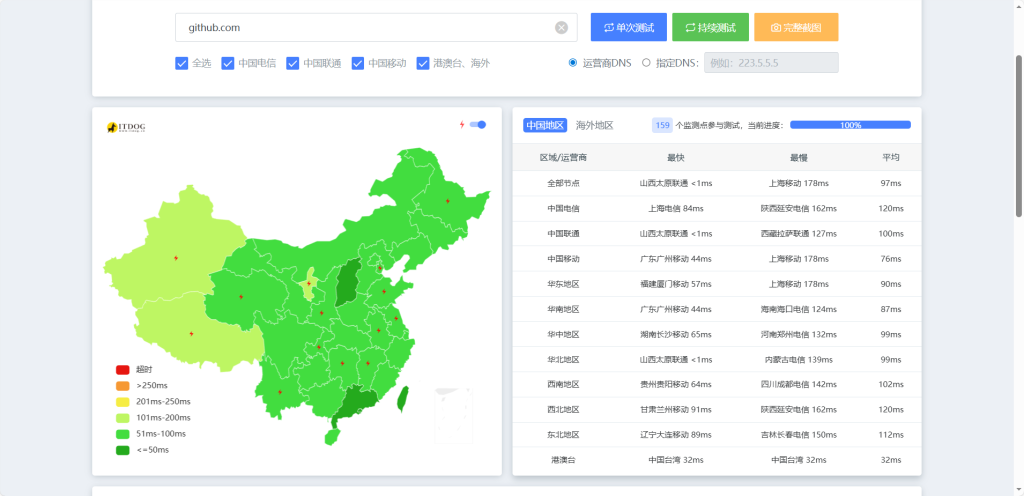Click the 贵州贵阳移动 64ms cell
The height and width of the screenshot is (496, 1024).
click(676, 384)
